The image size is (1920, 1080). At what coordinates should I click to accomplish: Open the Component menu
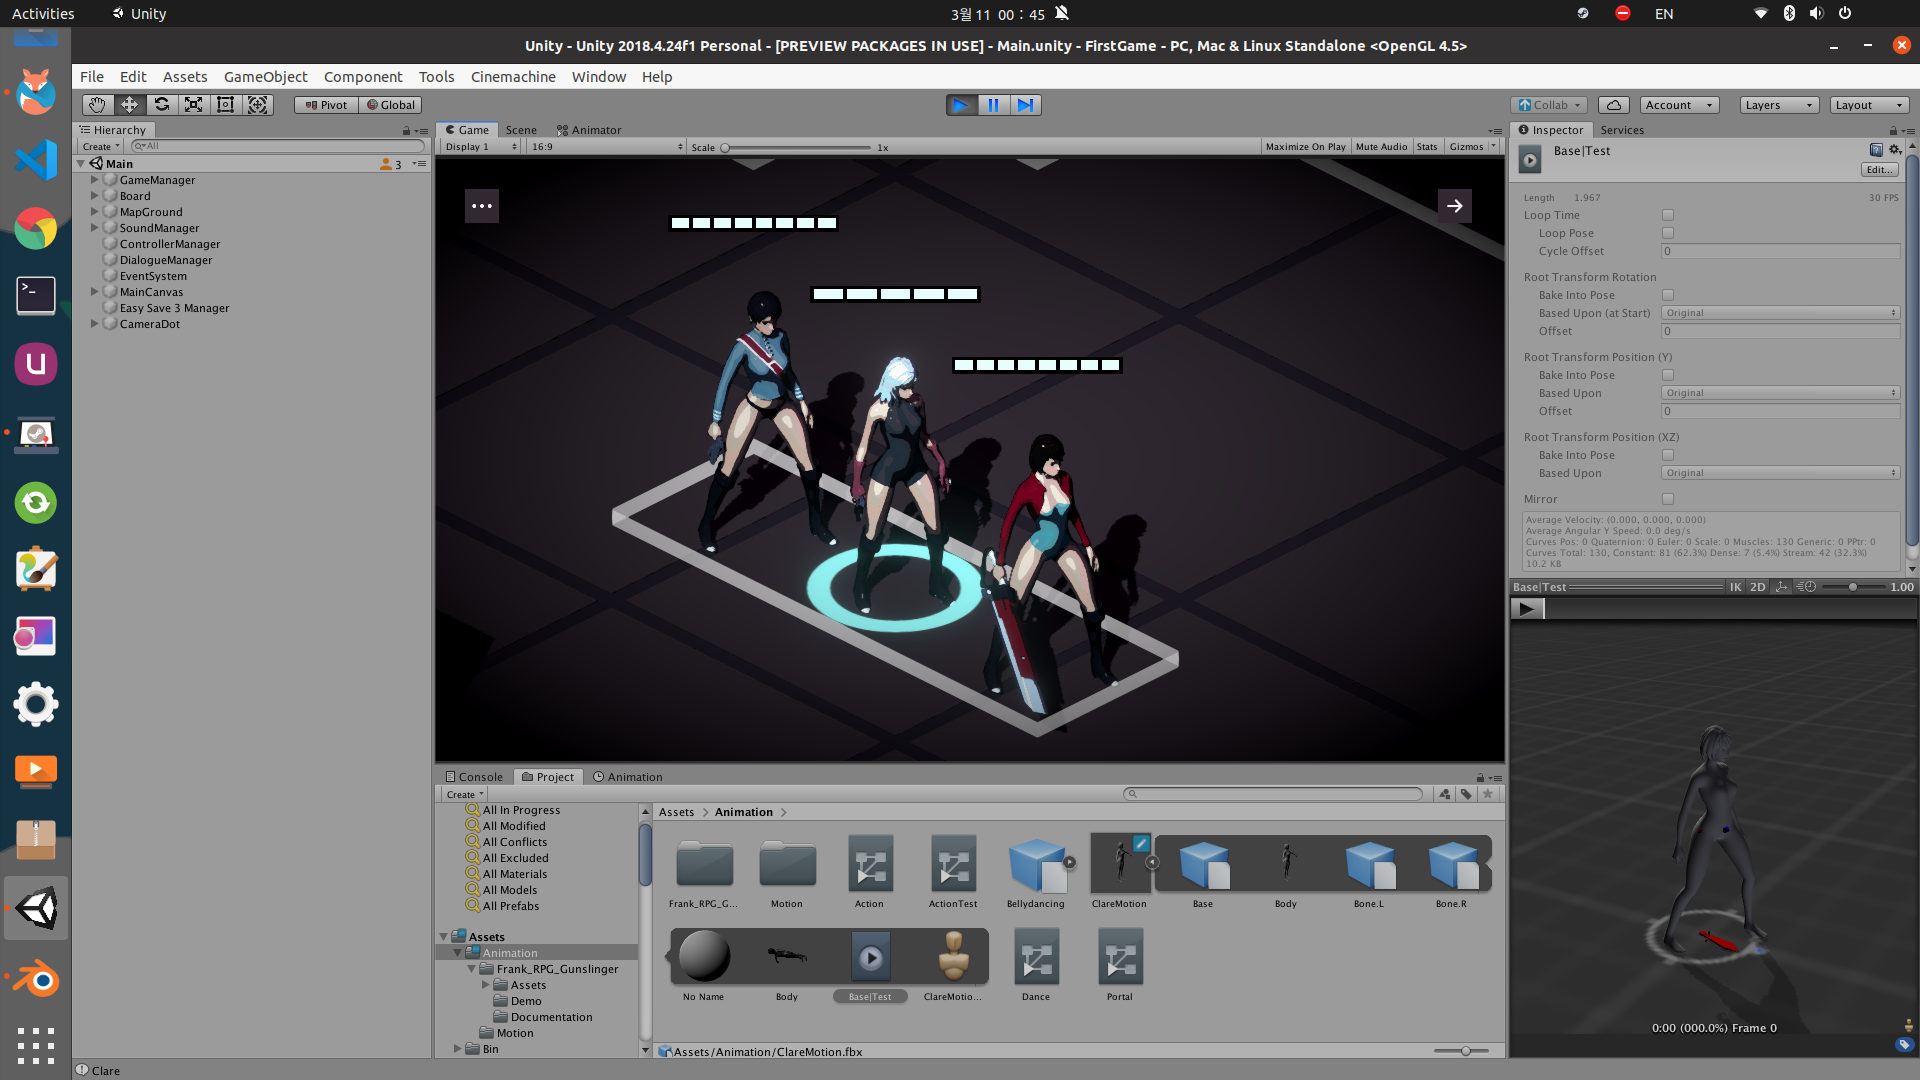click(363, 77)
